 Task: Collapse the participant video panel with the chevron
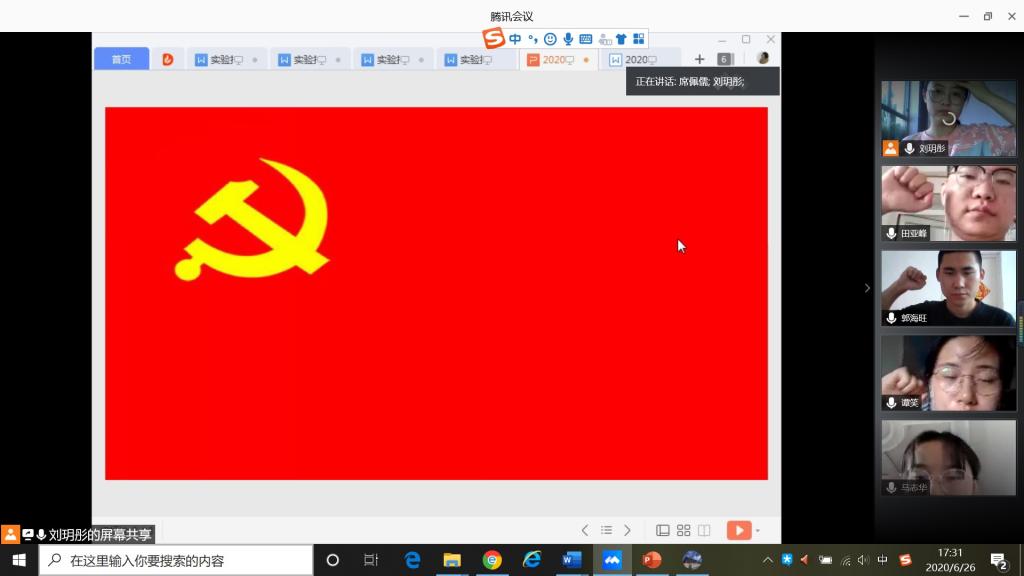pos(867,288)
